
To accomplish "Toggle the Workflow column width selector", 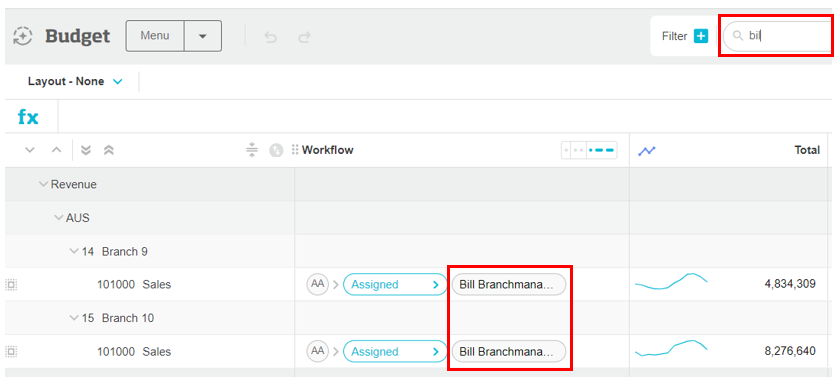I will tap(589, 151).
